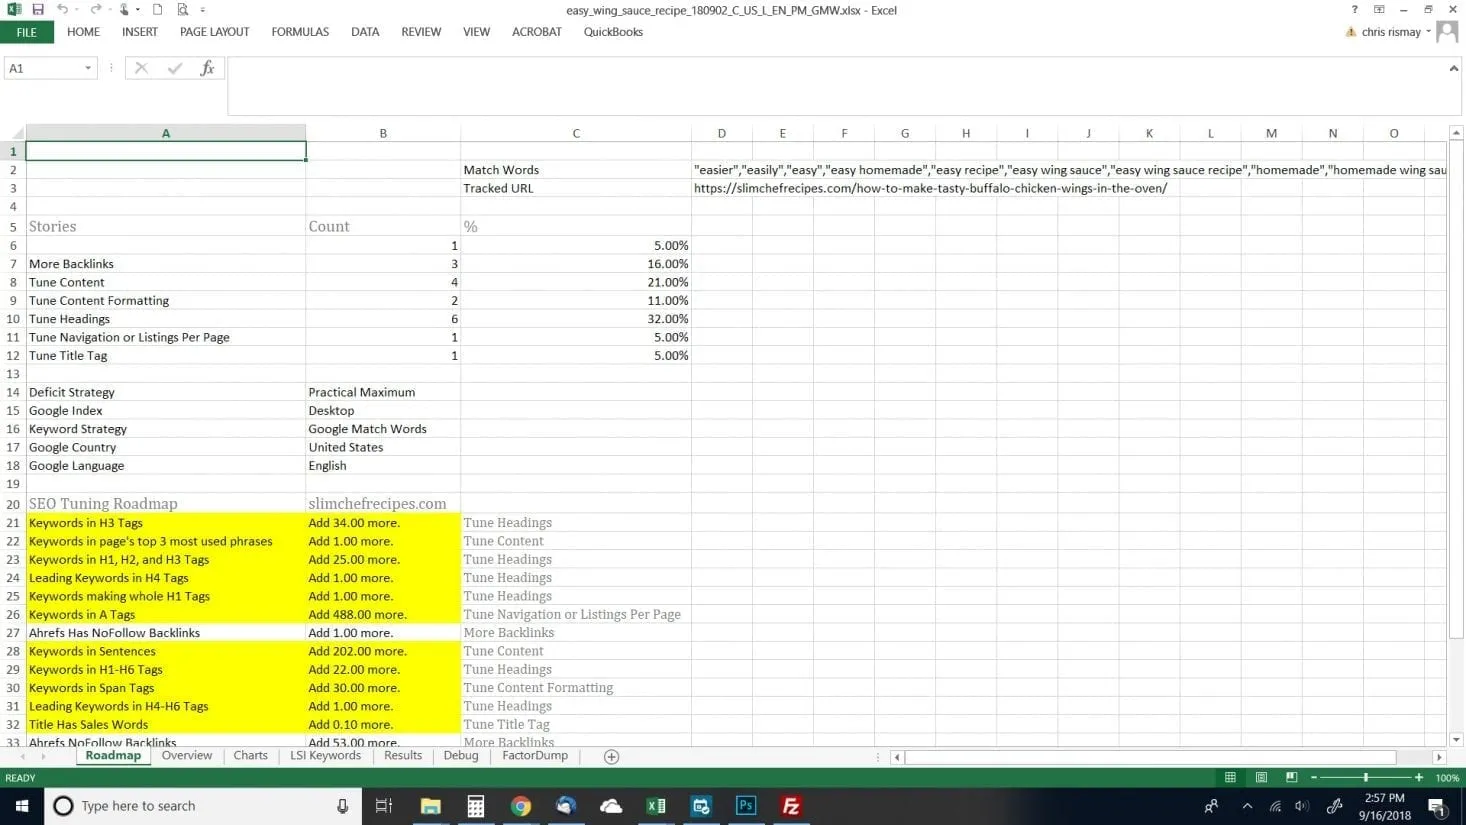Add a new sheet with plus icon
The width and height of the screenshot is (1466, 825).
point(611,757)
